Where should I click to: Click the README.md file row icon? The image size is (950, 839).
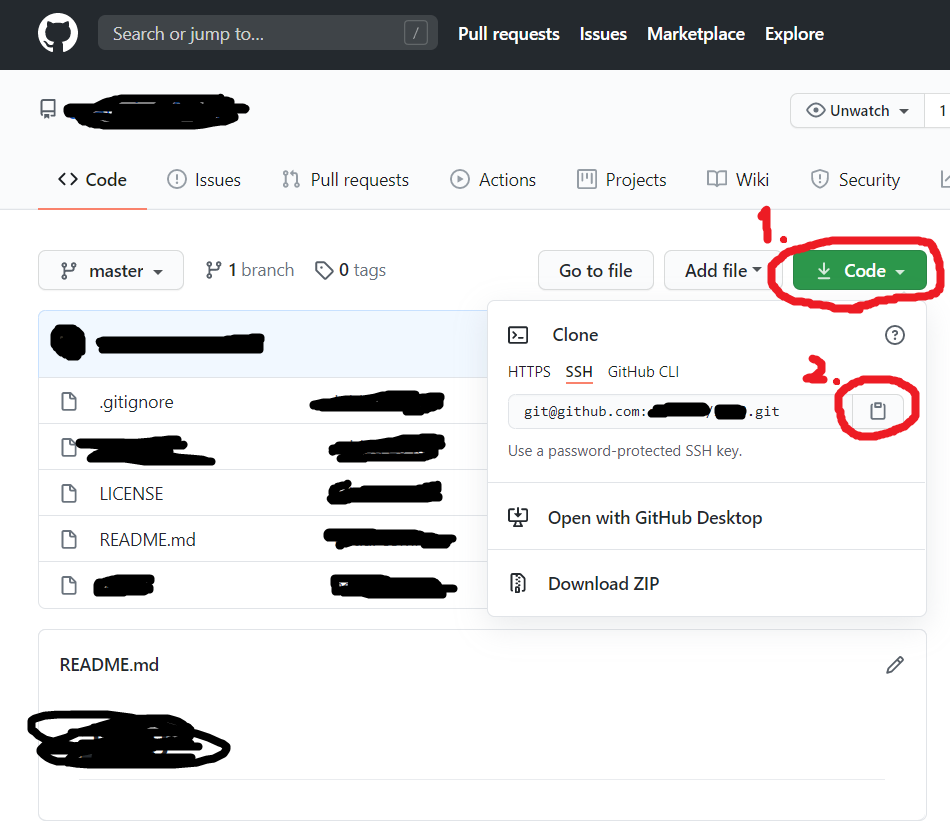click(69, 539)
